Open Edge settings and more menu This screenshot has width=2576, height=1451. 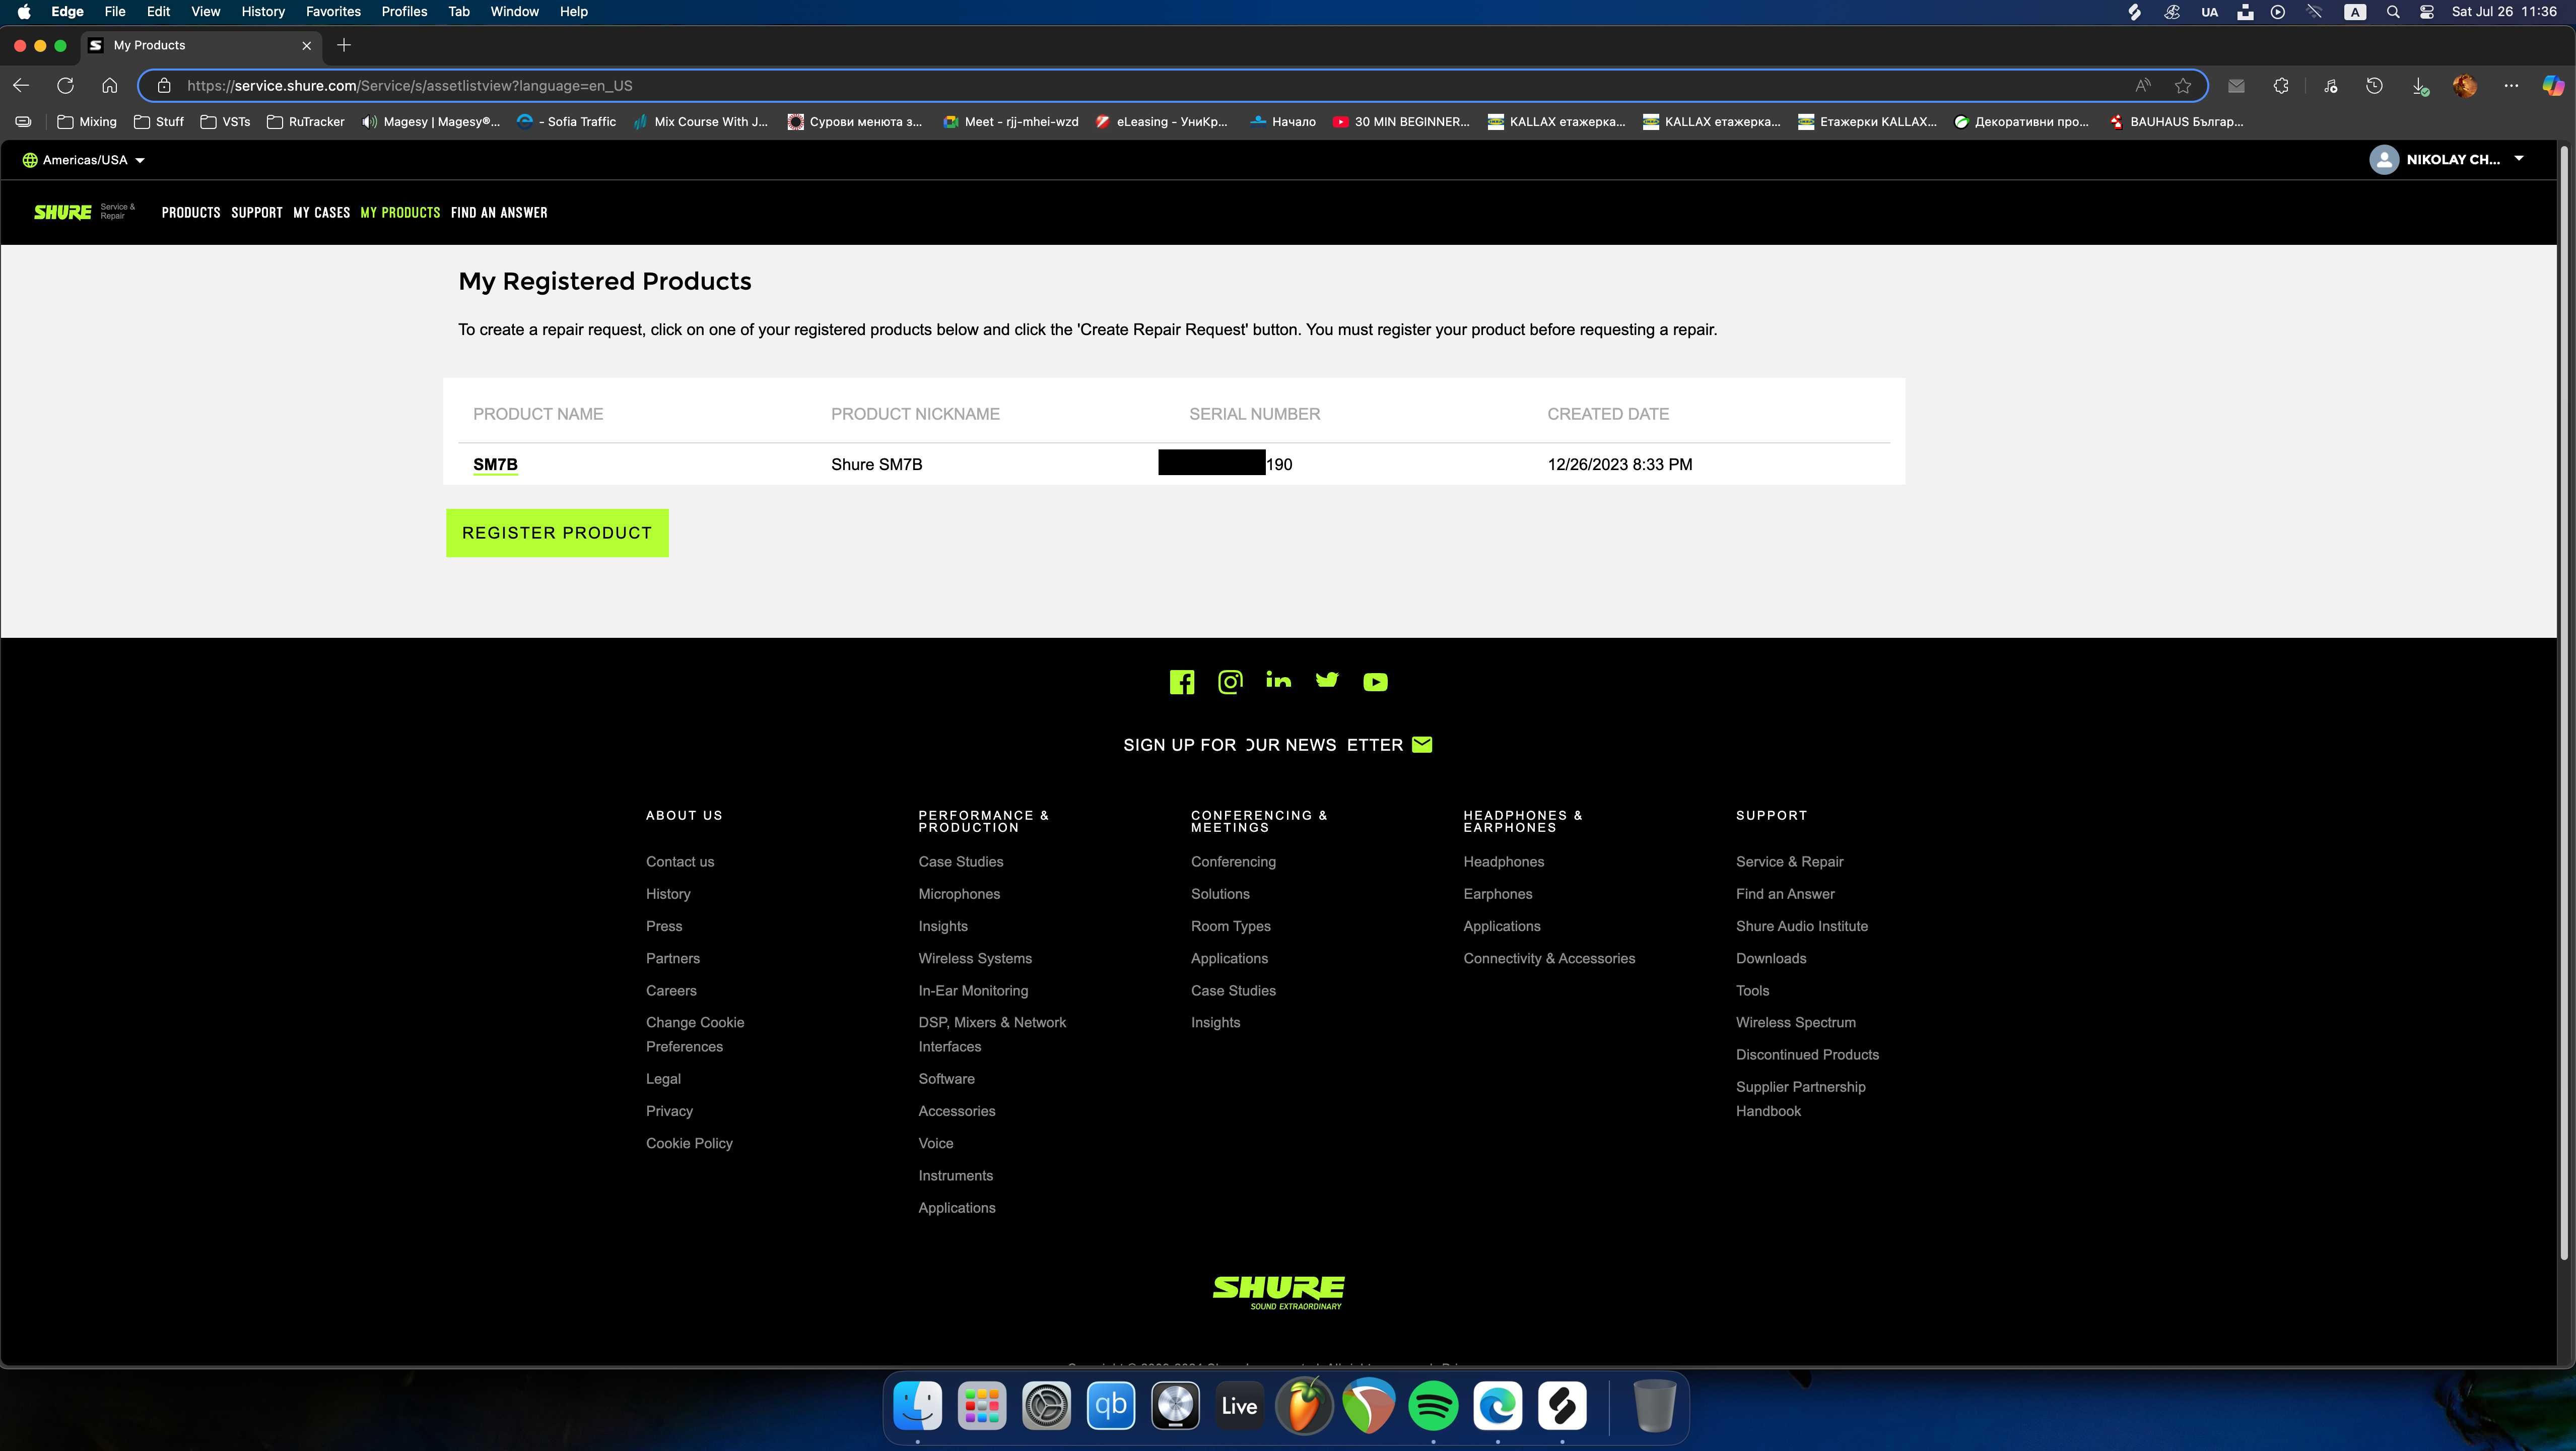[2511, 86]
